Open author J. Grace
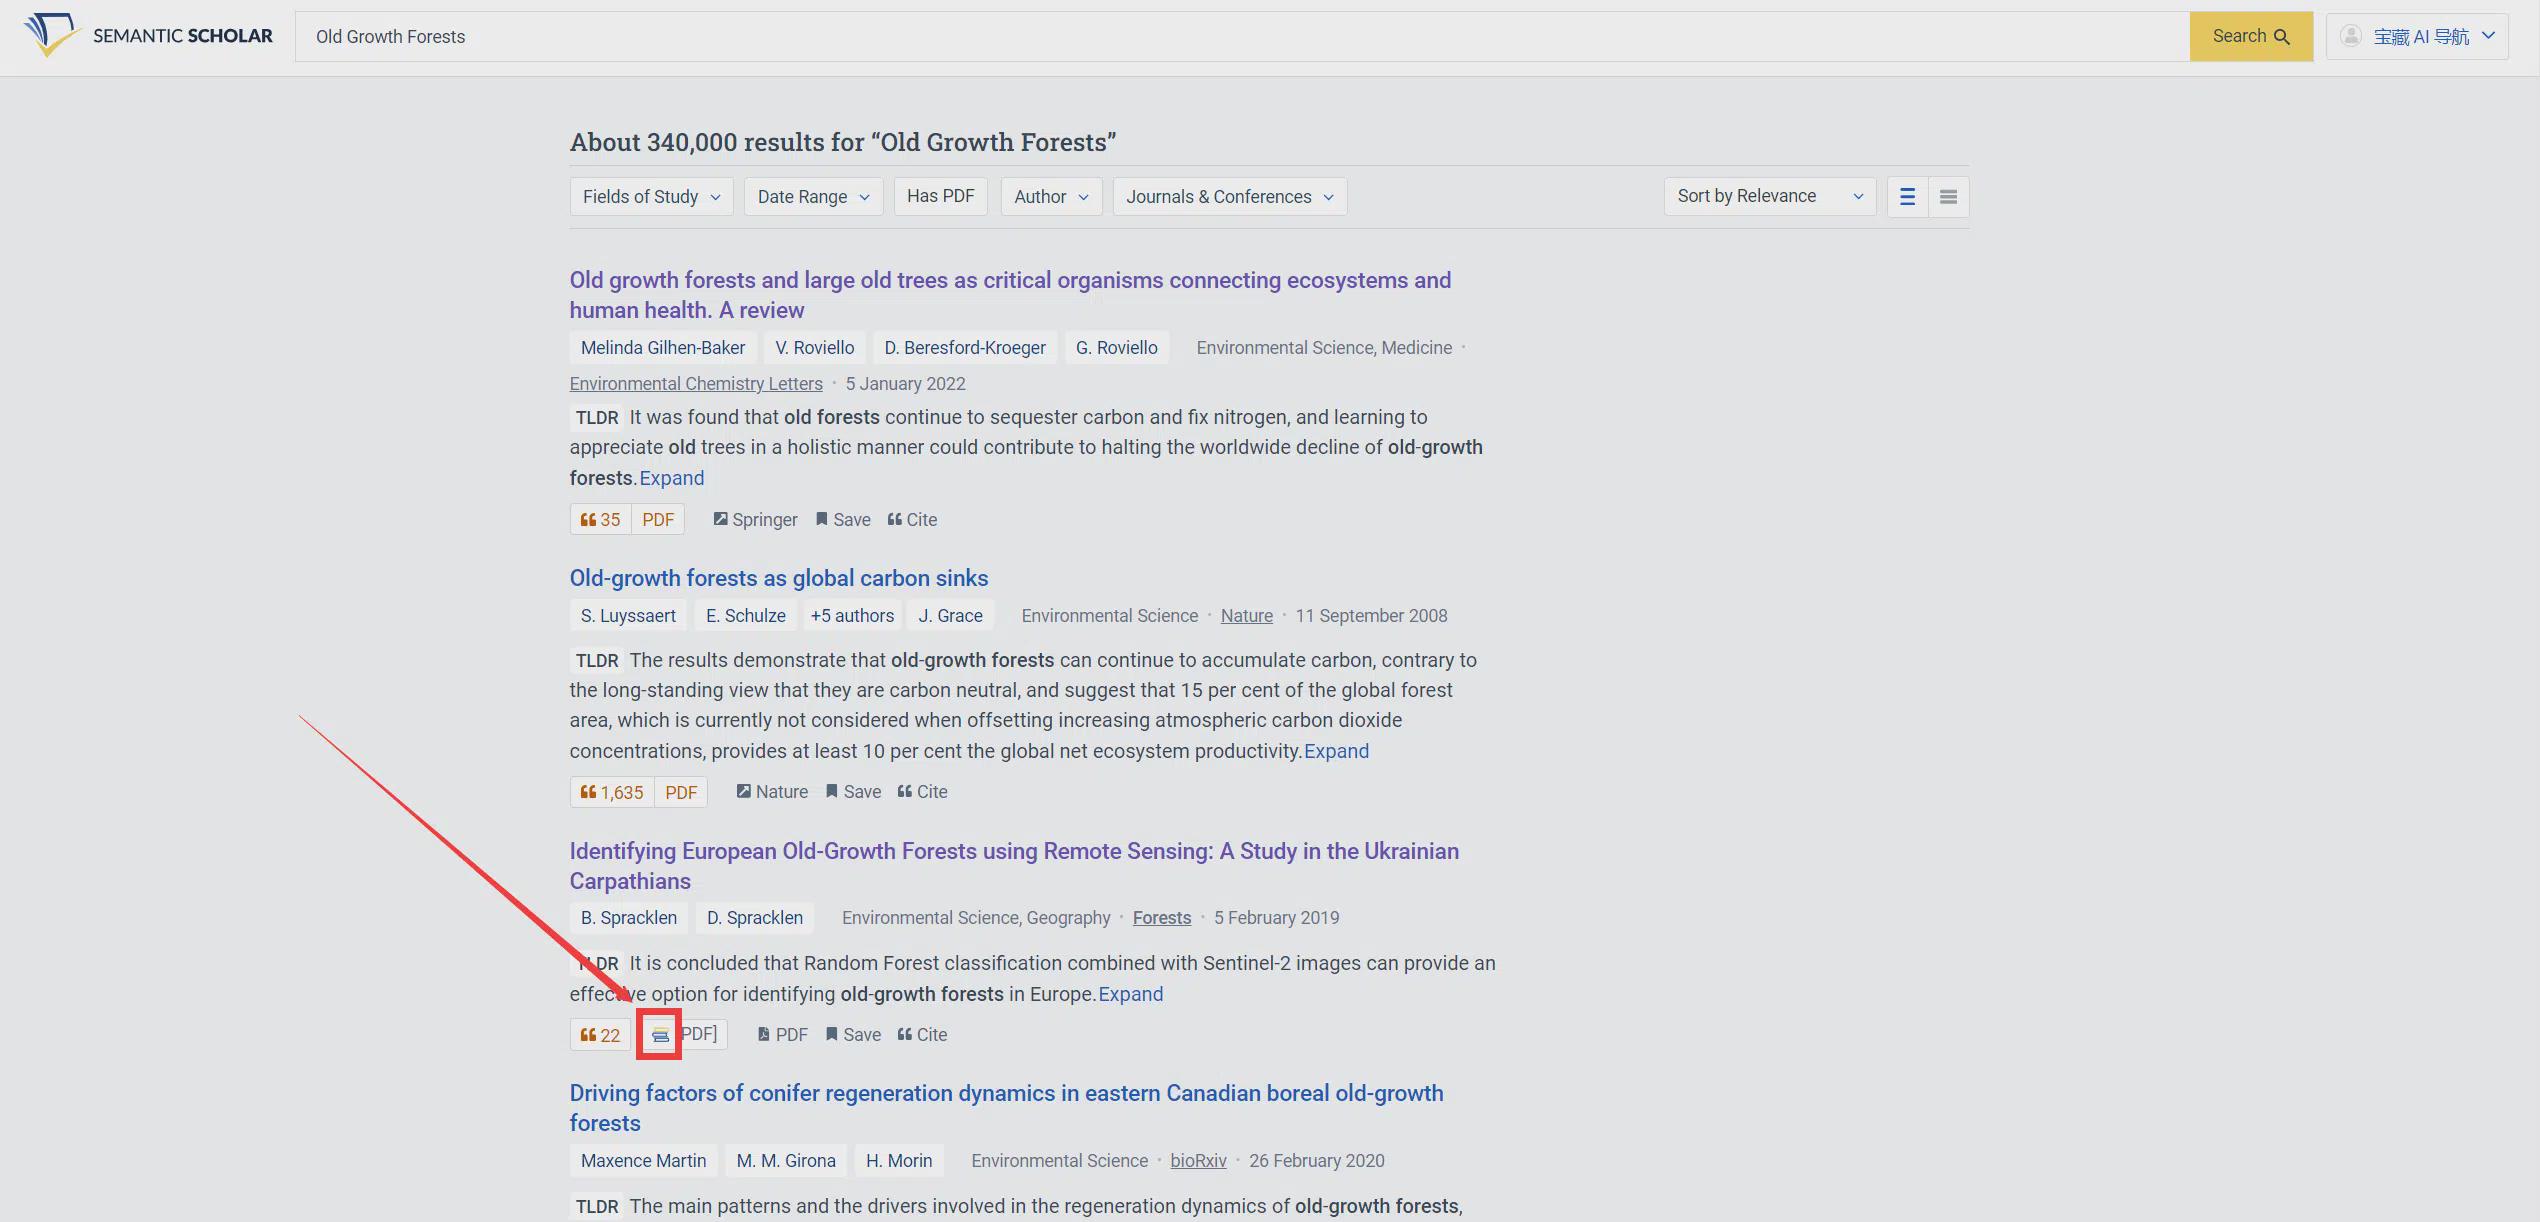This screenshot has width=2540, height=1222. (x=950, y=615)
